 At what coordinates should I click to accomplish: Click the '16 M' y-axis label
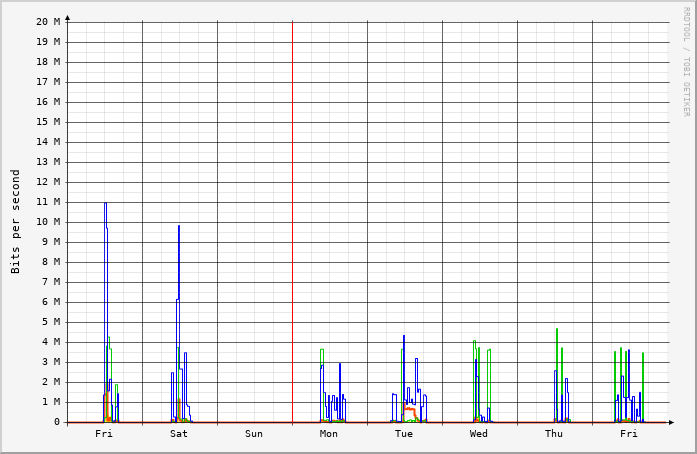point(48,102)
